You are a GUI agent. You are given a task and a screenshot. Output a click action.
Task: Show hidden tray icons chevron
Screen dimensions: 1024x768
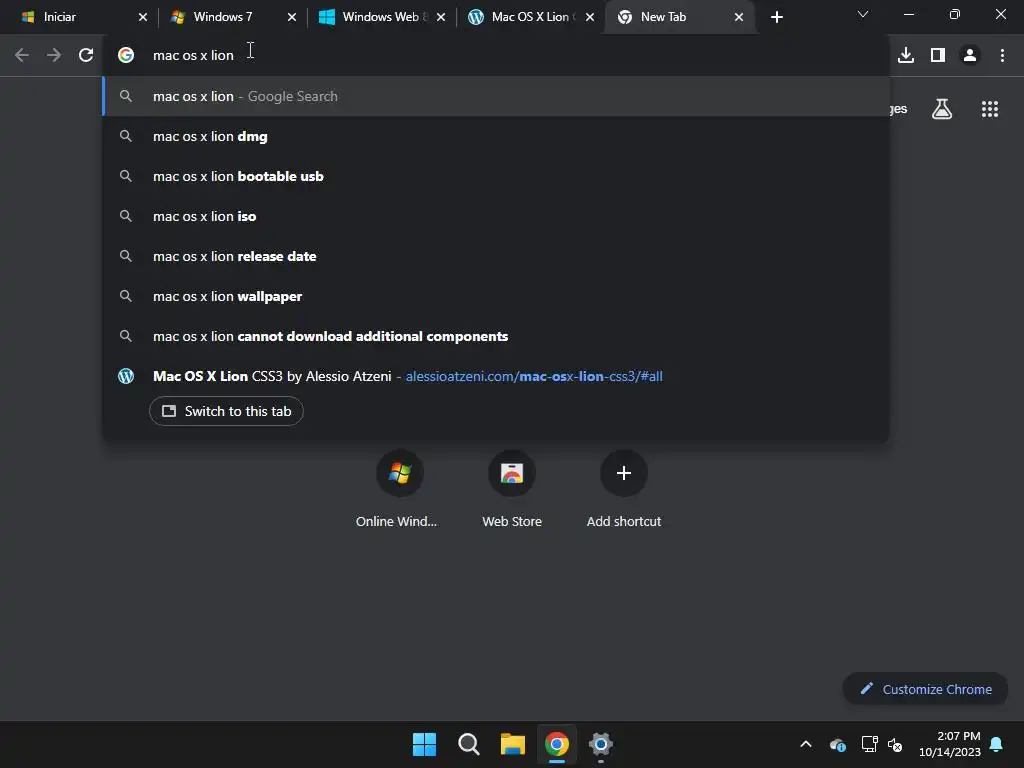[806, 744]
